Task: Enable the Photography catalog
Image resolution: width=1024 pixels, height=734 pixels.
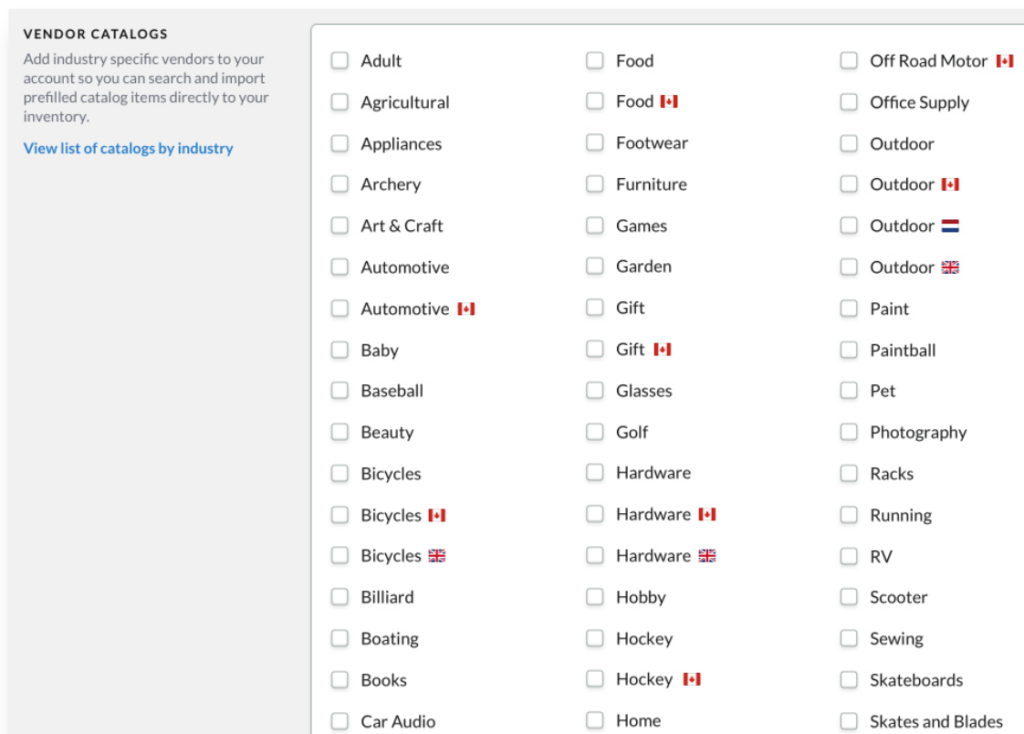Action: click(x=849, y=432)
